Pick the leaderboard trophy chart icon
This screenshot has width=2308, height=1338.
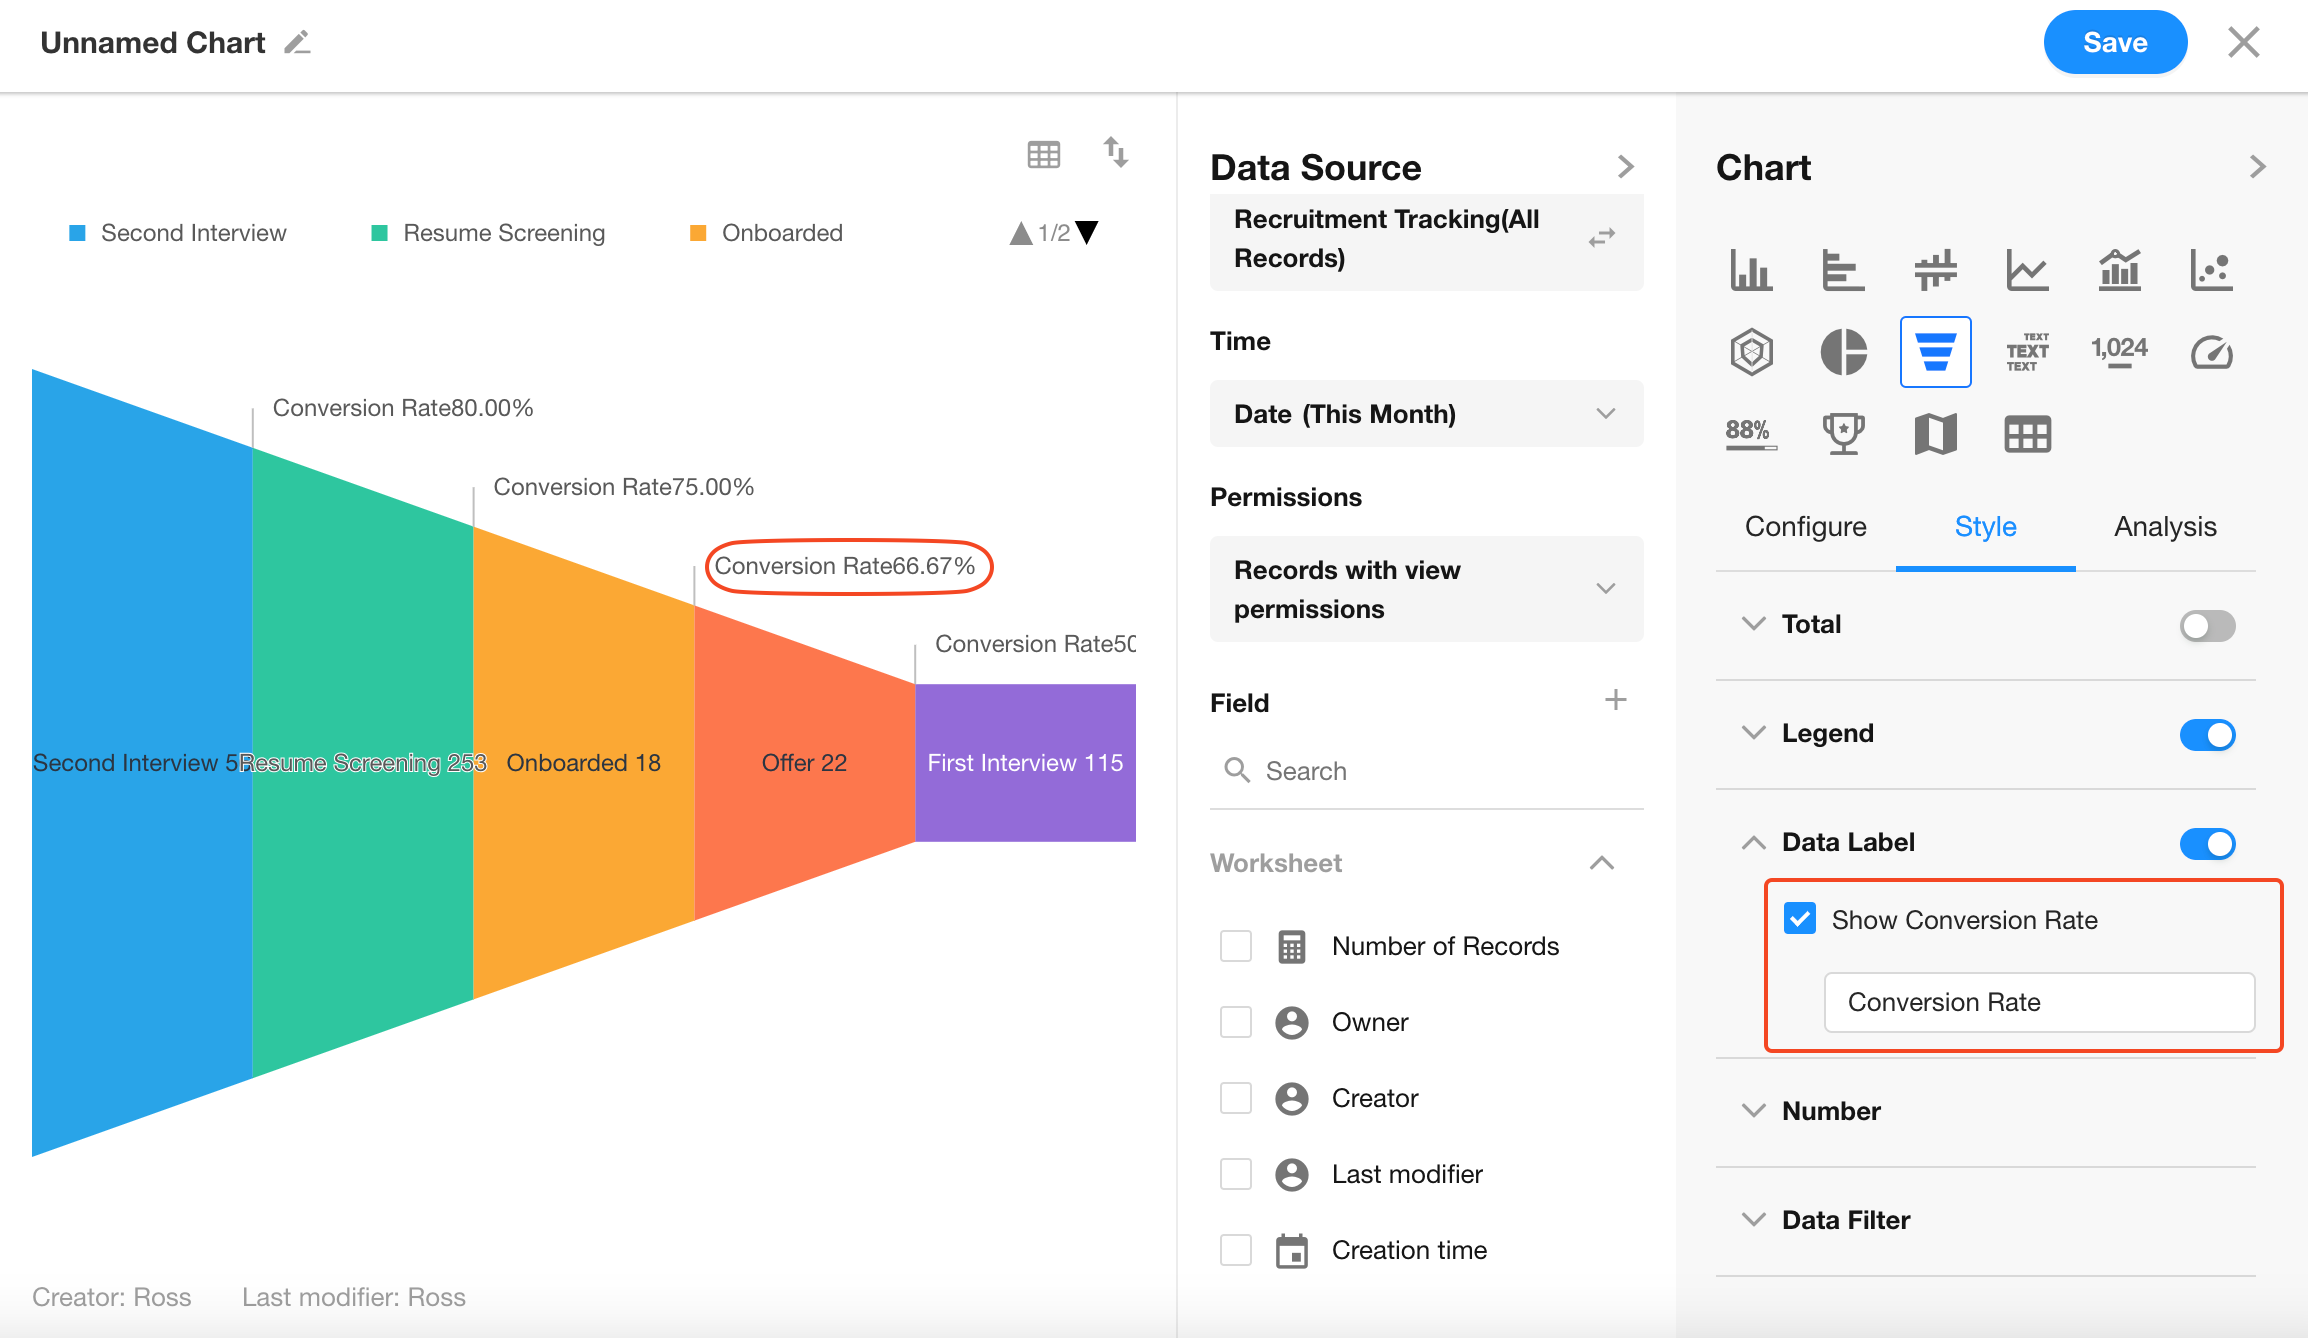[1843, 434]
